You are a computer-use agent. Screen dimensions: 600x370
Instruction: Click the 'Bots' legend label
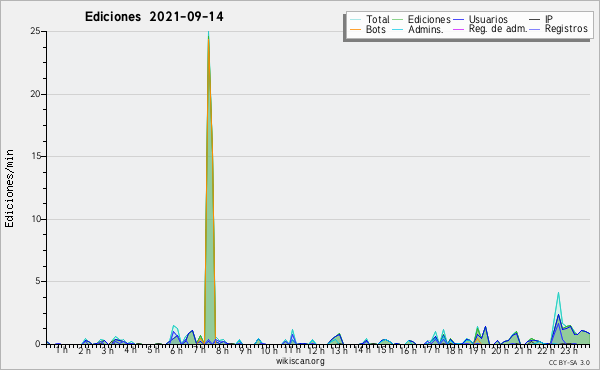tap(375, 29)
